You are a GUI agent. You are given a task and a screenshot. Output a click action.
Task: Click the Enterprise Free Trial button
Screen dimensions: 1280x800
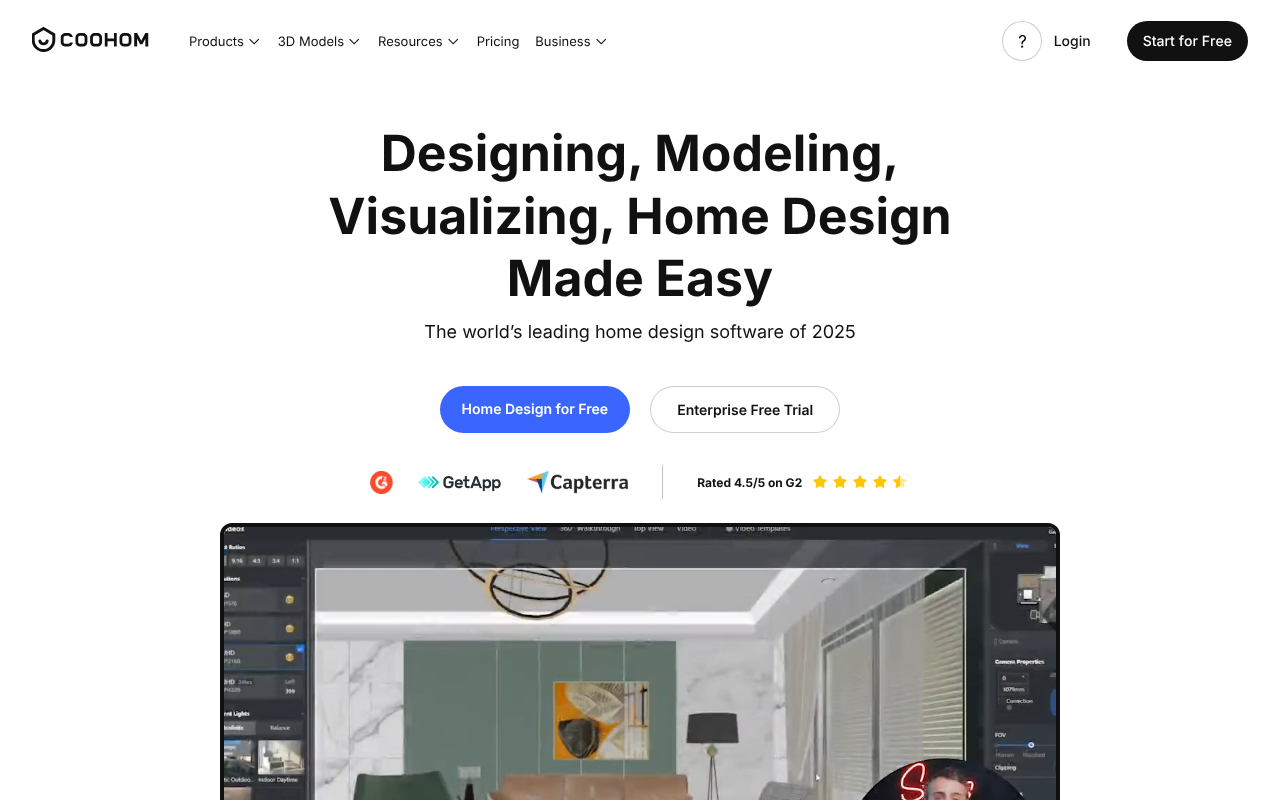click(x=745, y=409)
